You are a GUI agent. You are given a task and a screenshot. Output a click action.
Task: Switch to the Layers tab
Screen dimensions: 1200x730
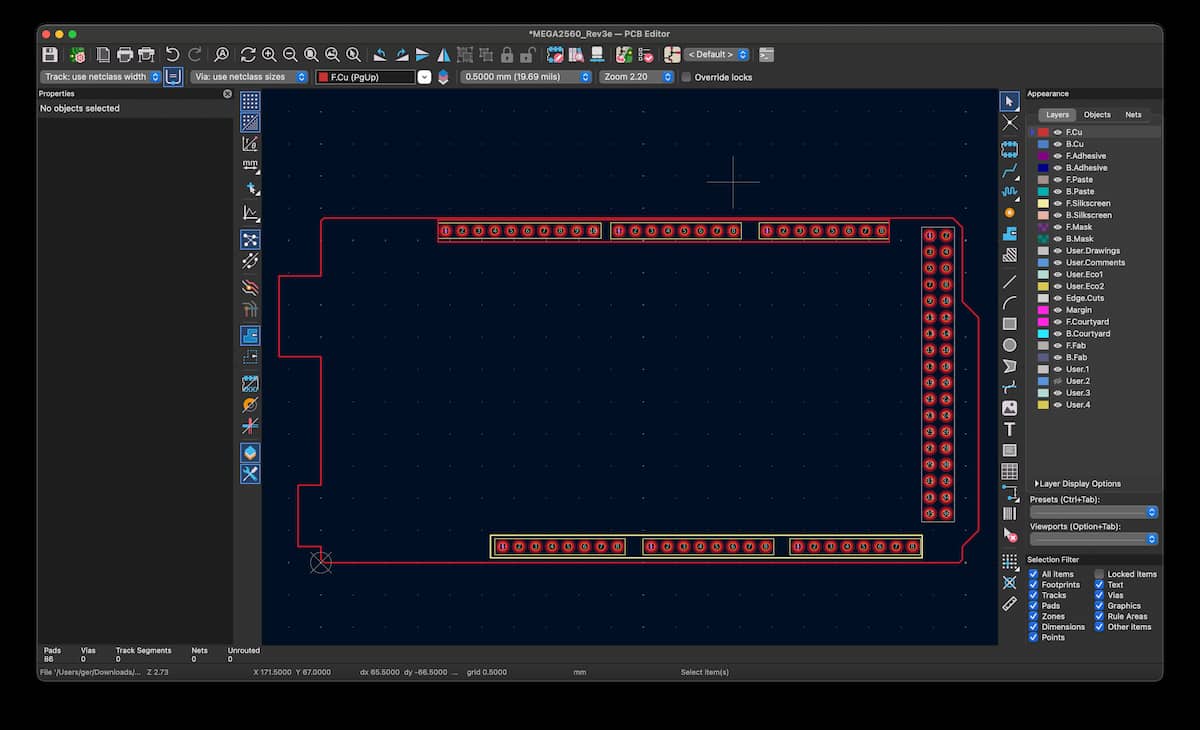(1057, 115)
